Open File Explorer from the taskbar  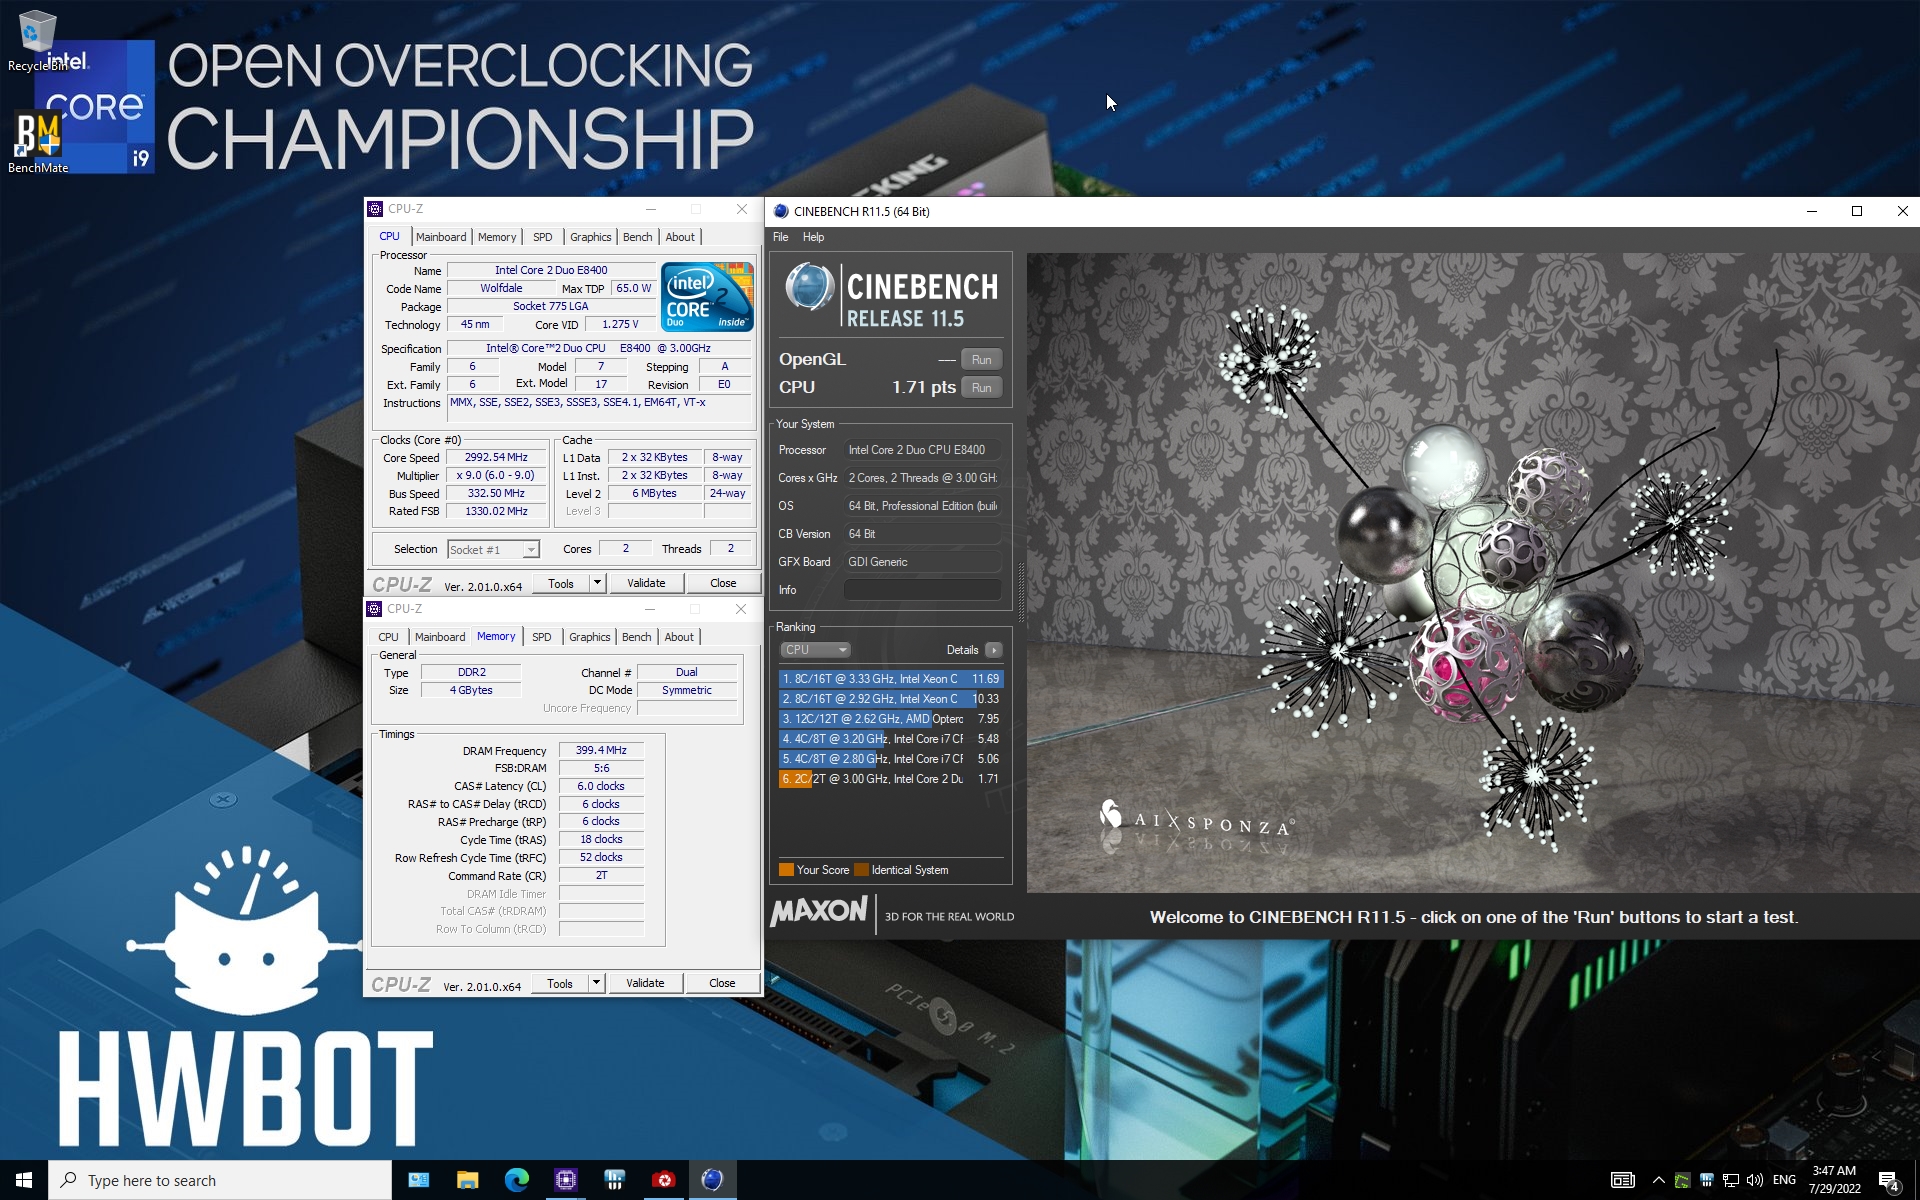tap(467, 1180)
